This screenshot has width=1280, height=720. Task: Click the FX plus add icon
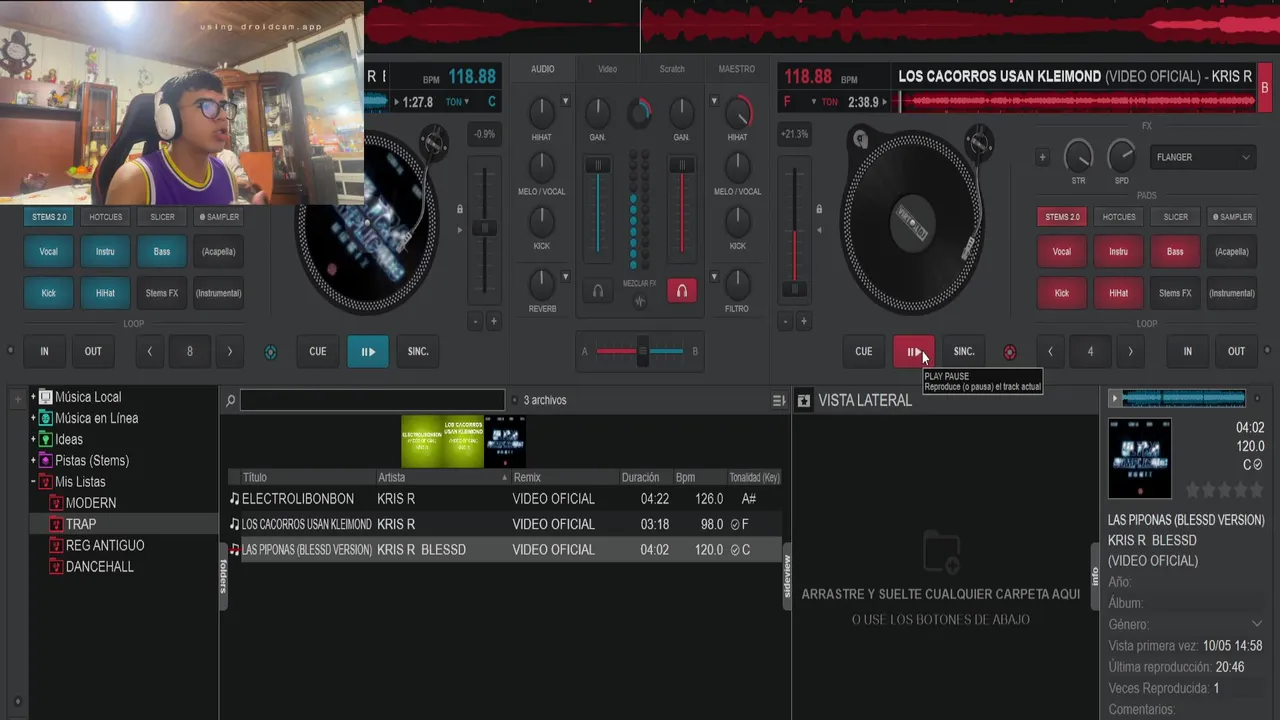tap(1042, 157)
